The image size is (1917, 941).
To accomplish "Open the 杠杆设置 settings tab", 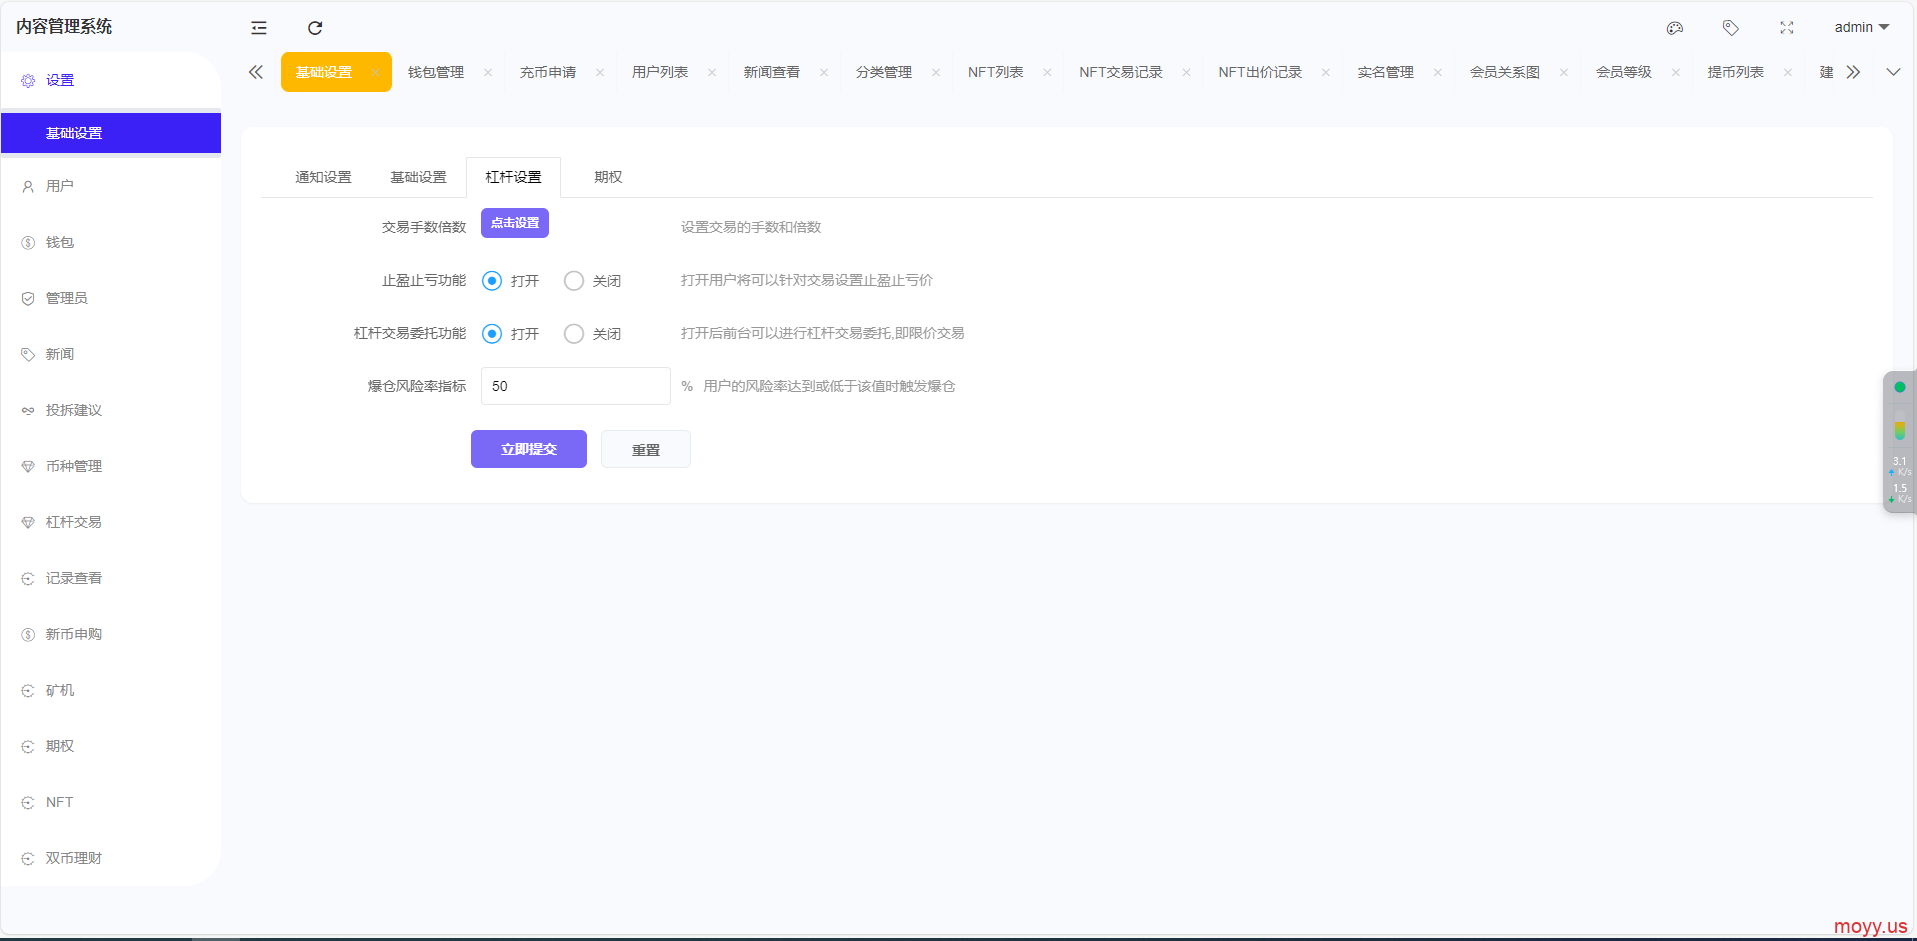I will [513, 177].
